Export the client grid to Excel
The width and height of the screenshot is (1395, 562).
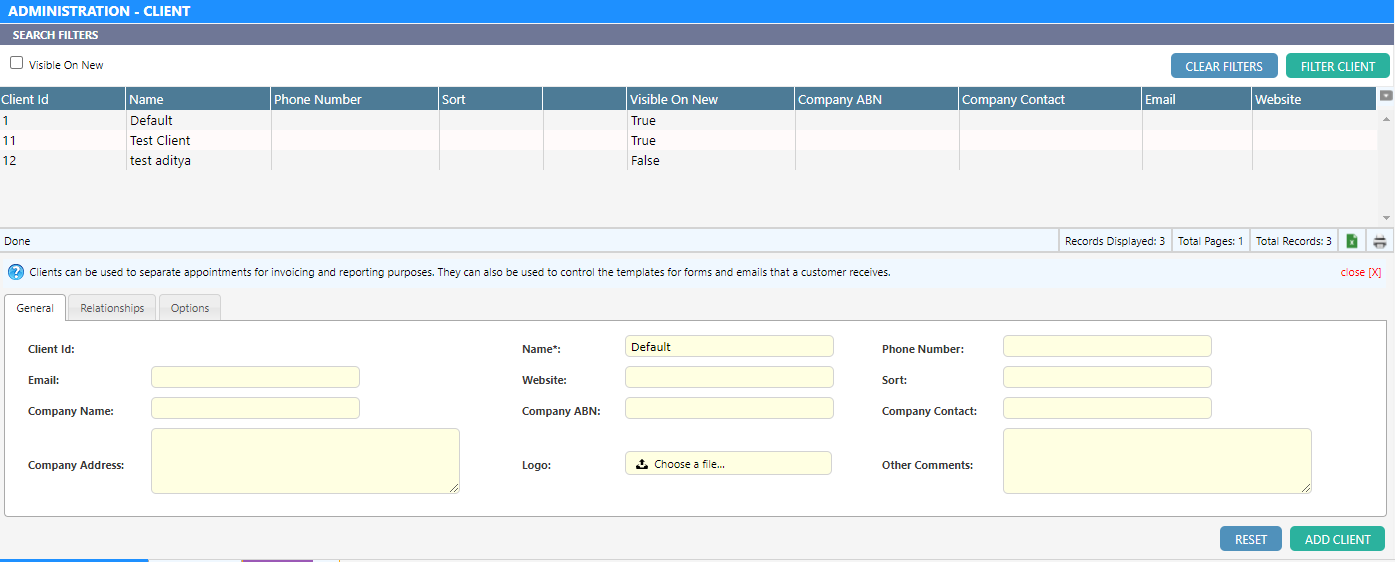pyautogui.click(x=1352, y=241)
